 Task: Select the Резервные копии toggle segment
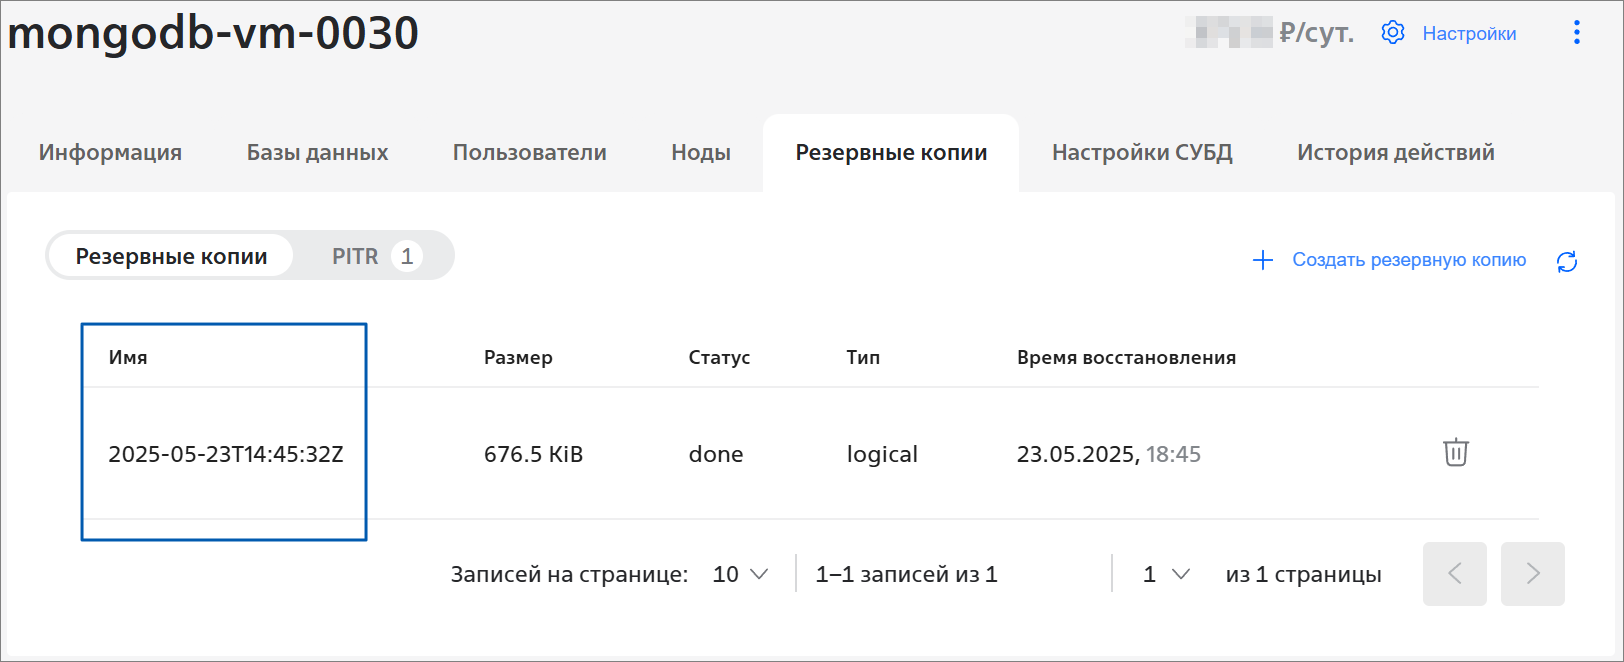[x=171, y=256]
